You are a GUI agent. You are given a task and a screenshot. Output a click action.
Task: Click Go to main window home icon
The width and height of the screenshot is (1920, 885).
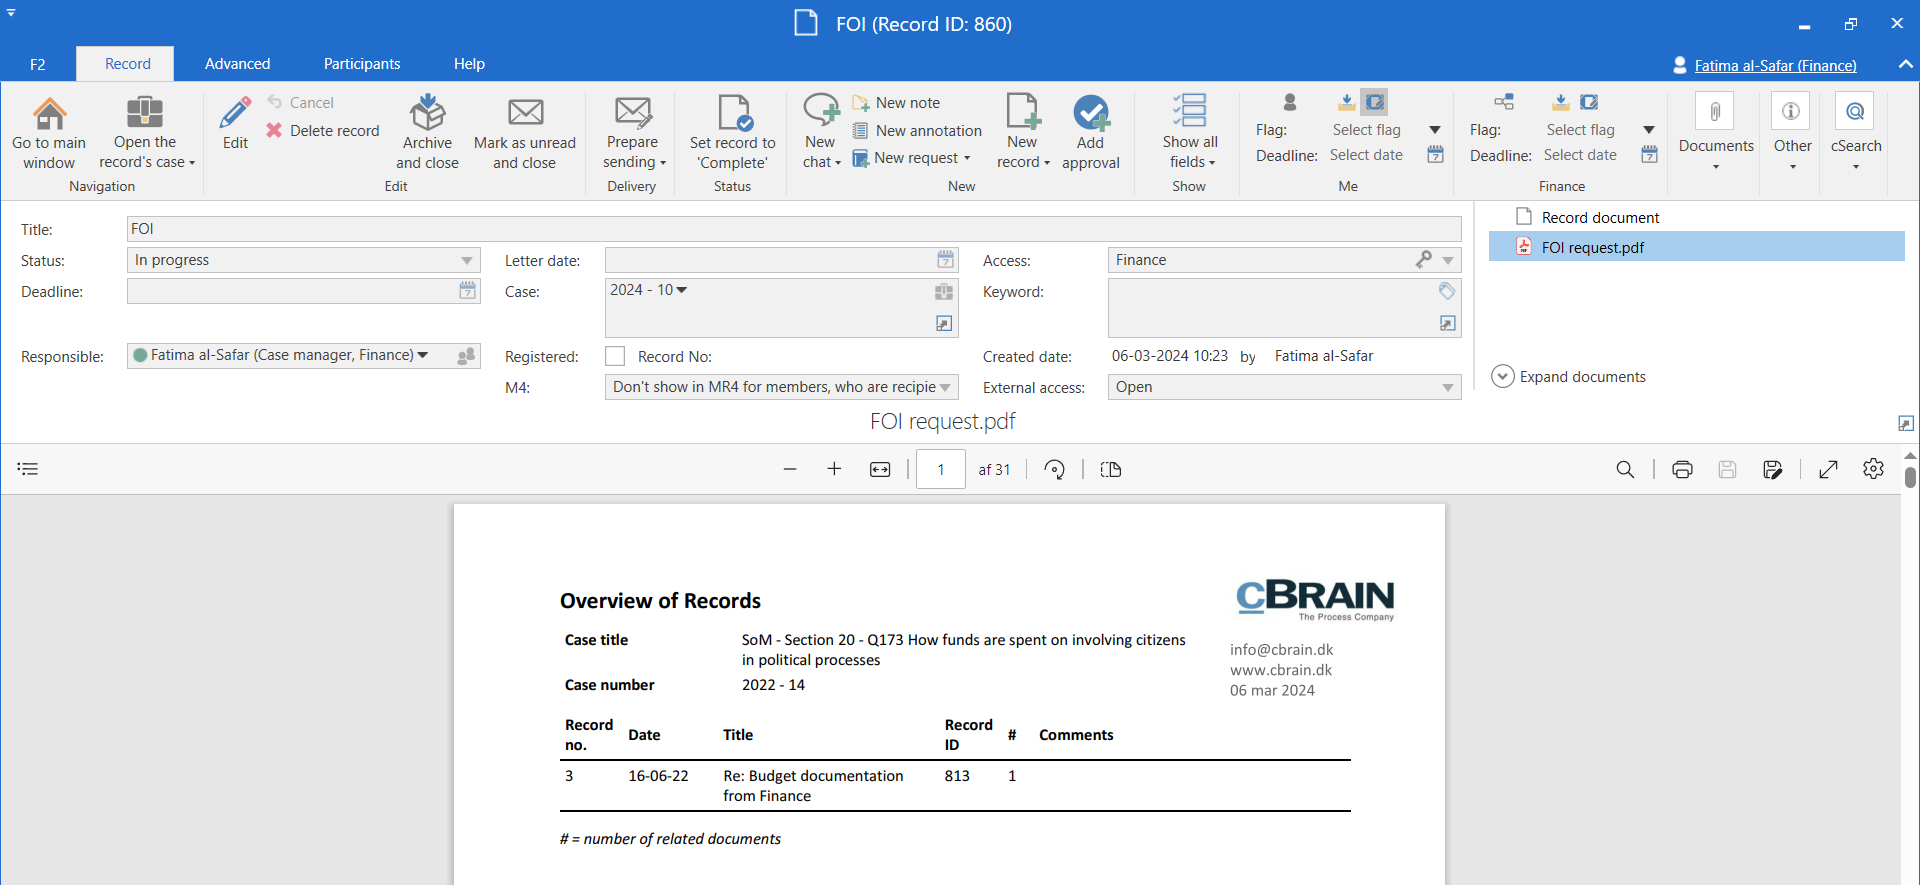49,113
